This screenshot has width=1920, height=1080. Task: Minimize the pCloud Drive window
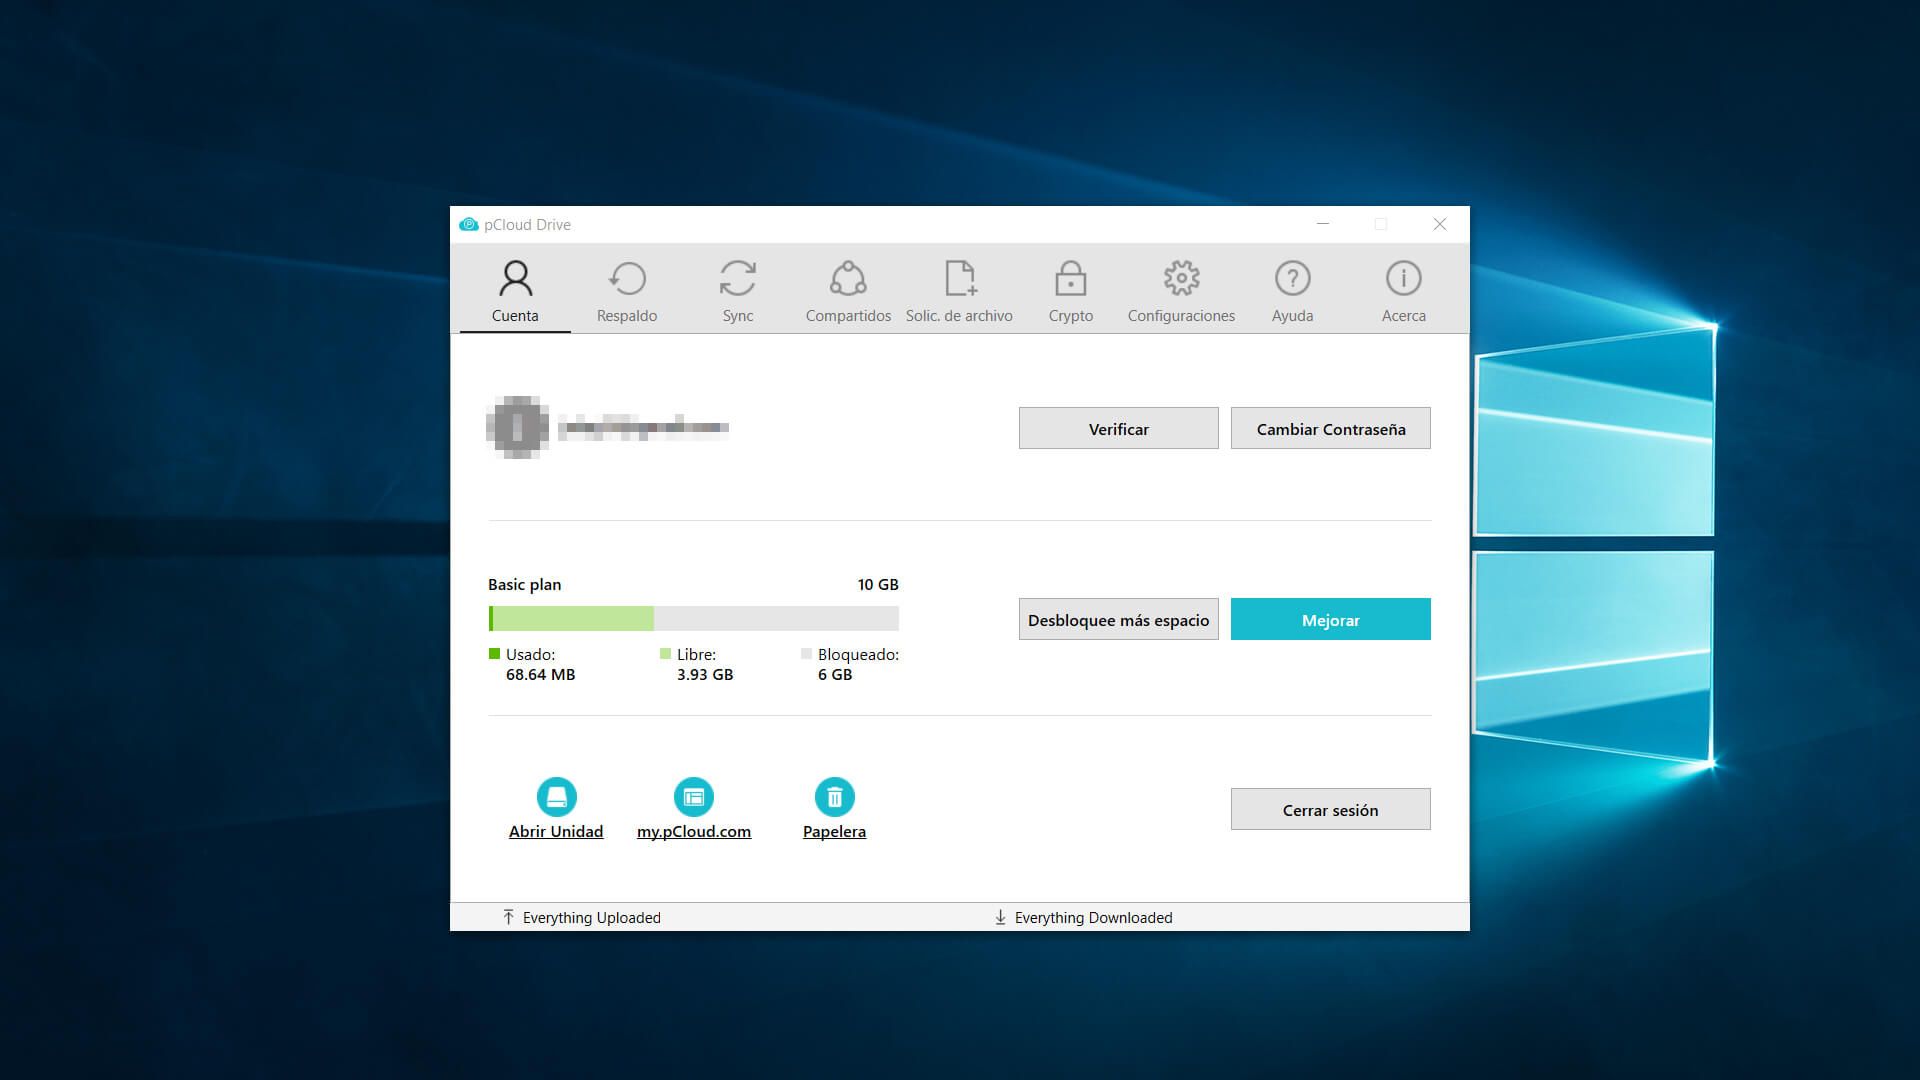tap(1322, 224)
